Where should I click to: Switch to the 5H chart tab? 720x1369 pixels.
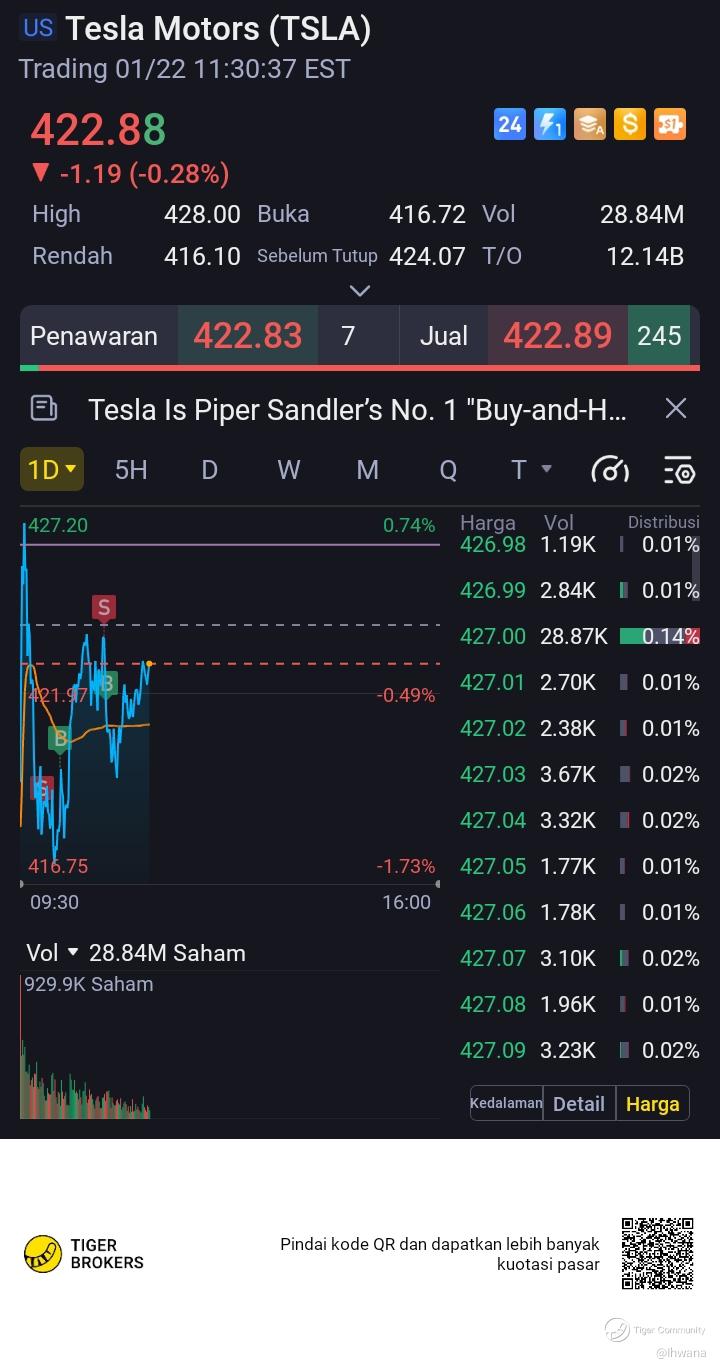[x=131, y=469]
